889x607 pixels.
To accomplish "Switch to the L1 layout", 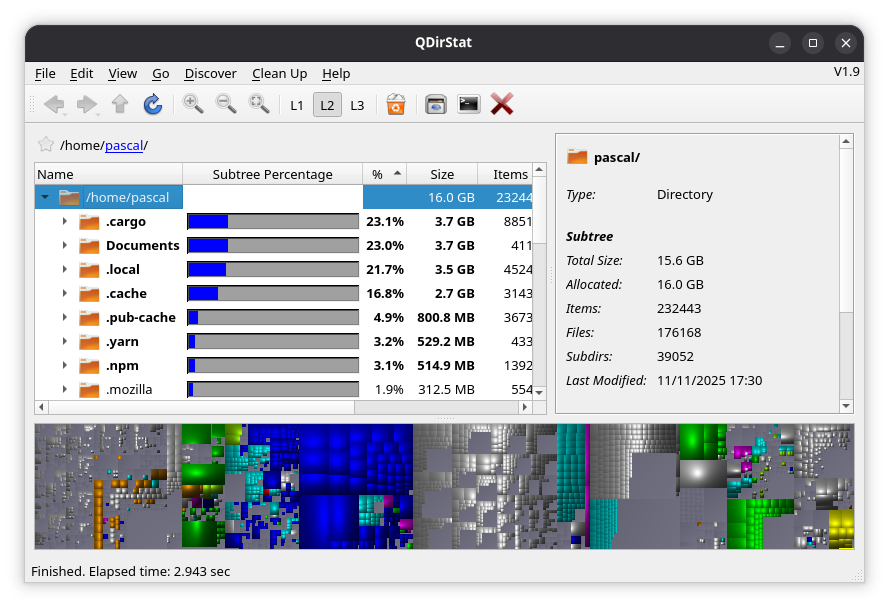I will tap(297, 105).
